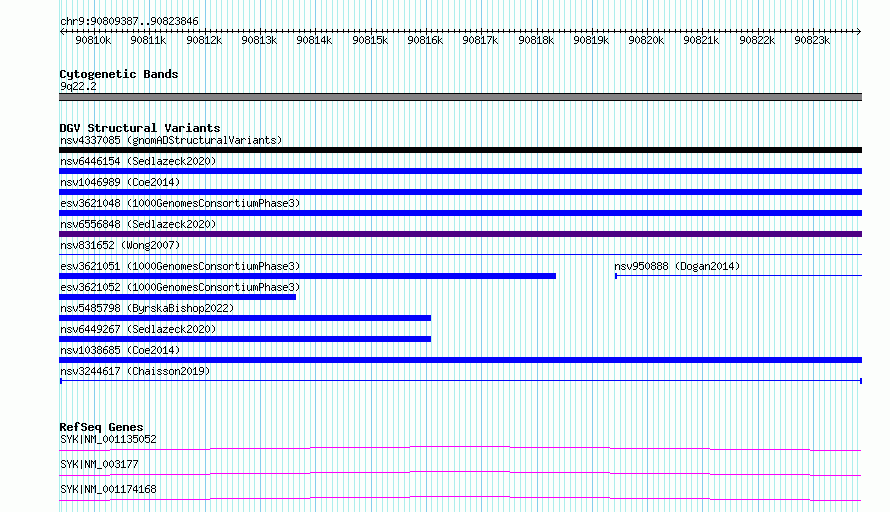Image resolution: width=890 pixels, height=512 pixels.
Task: Open variant esv3621052 (1000GenomesConsortiumPhase3) label
Action: (x=180, y=287)
